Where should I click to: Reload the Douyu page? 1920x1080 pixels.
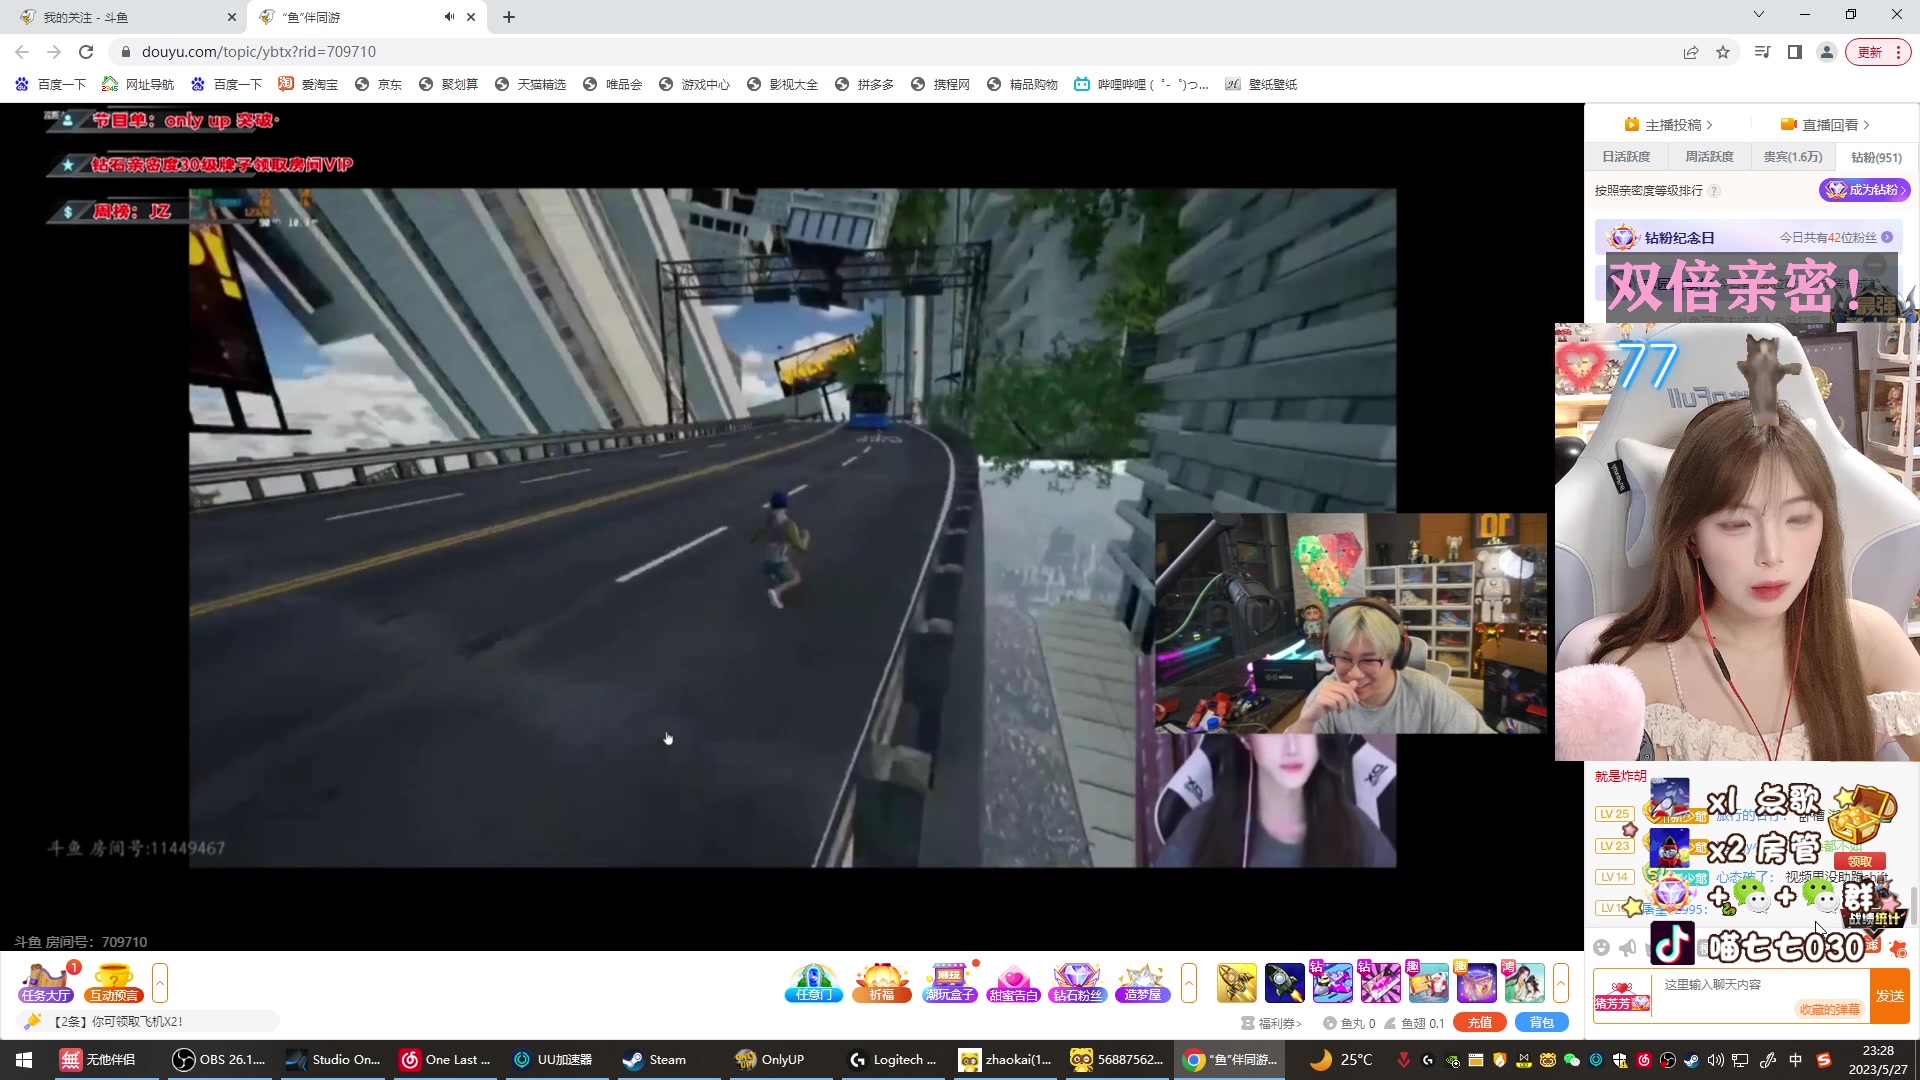pyautogui.click(x=86, y=52)
